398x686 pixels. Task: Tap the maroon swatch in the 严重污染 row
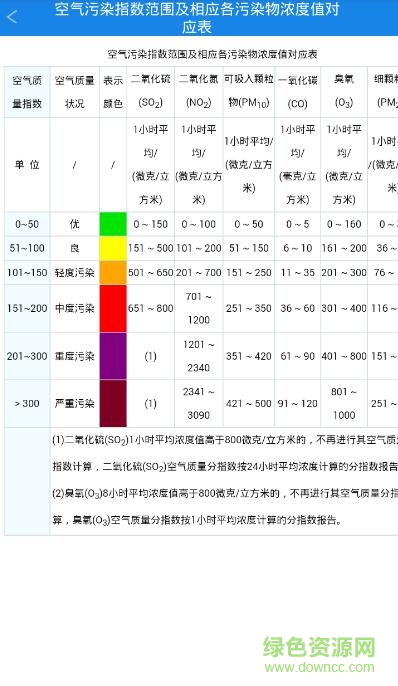pyautogui.click(x=113, y=403)
